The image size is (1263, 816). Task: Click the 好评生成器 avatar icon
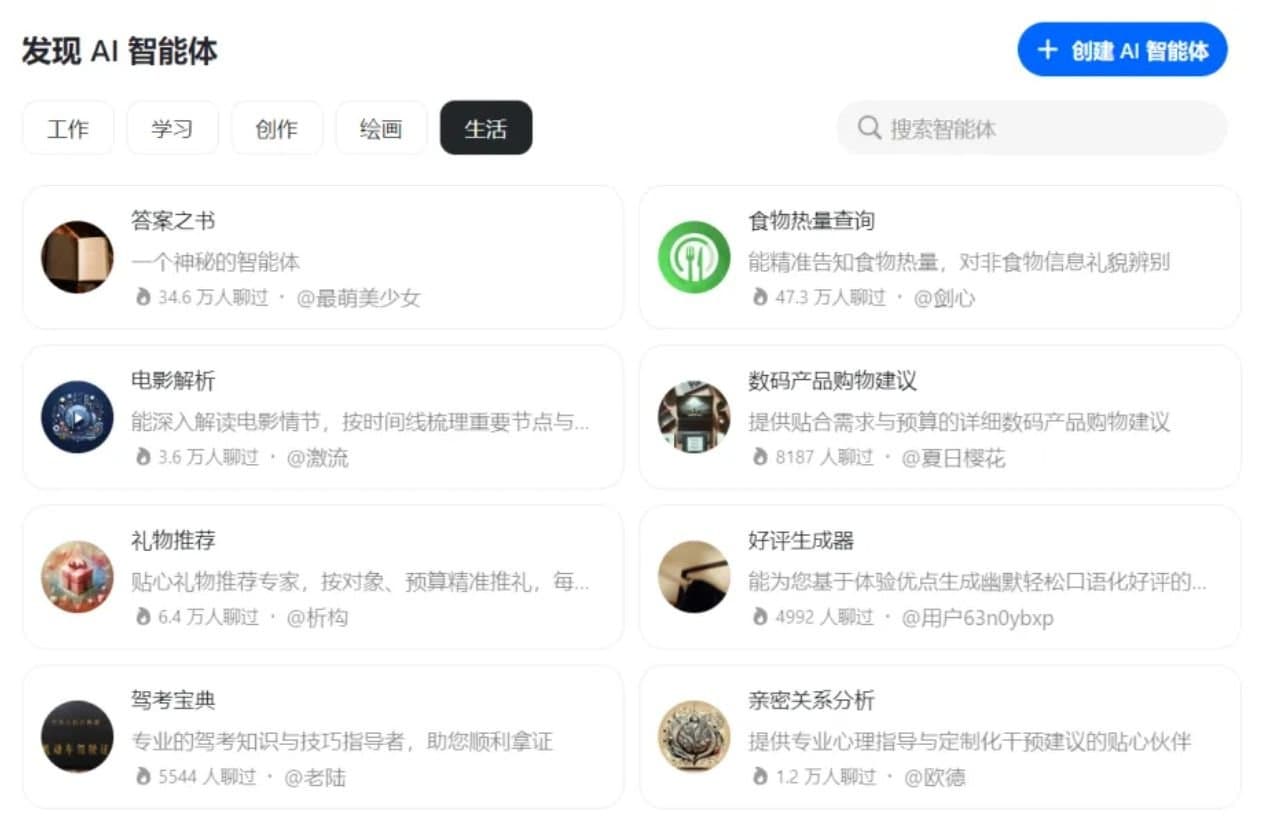pos(694,577)
